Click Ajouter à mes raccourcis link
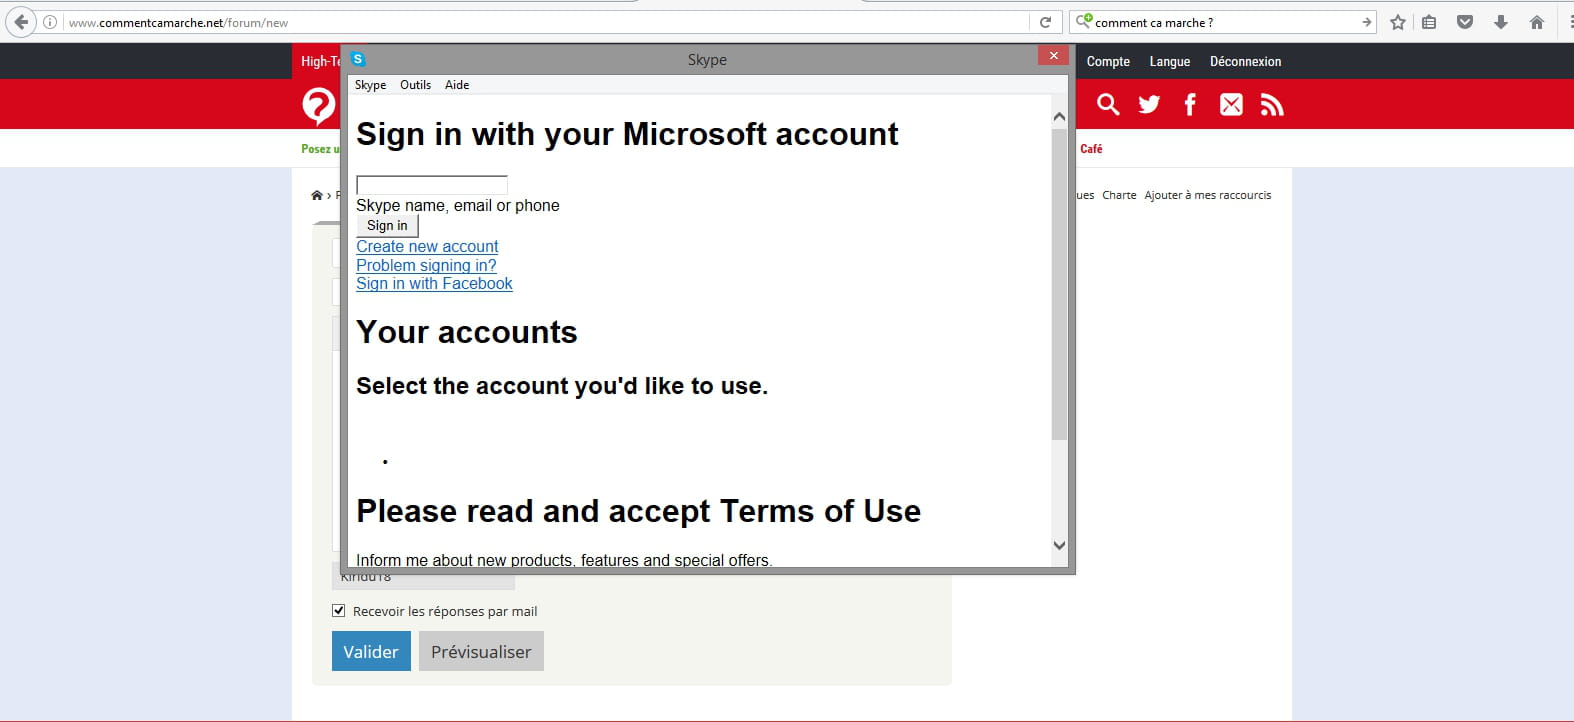The width and height of the screenshot is (1574, 722). (x=1208, y=195)
